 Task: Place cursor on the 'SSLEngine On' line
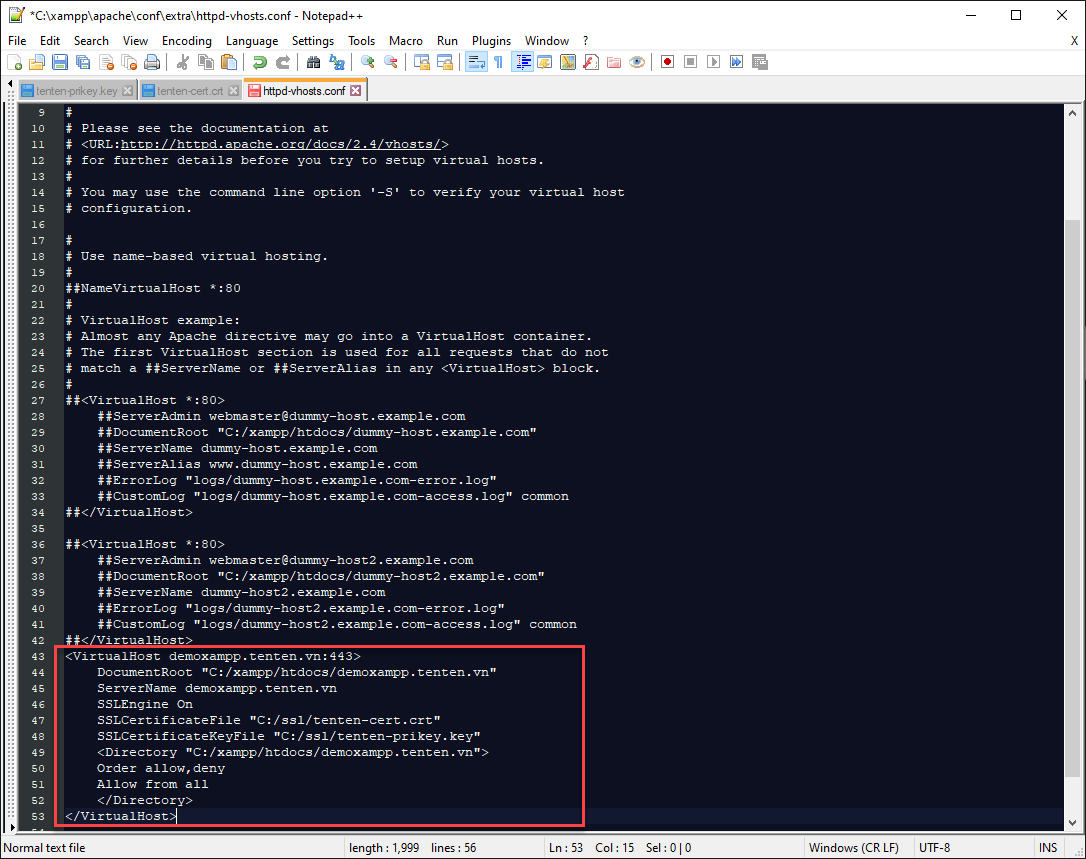coord(145,705)
